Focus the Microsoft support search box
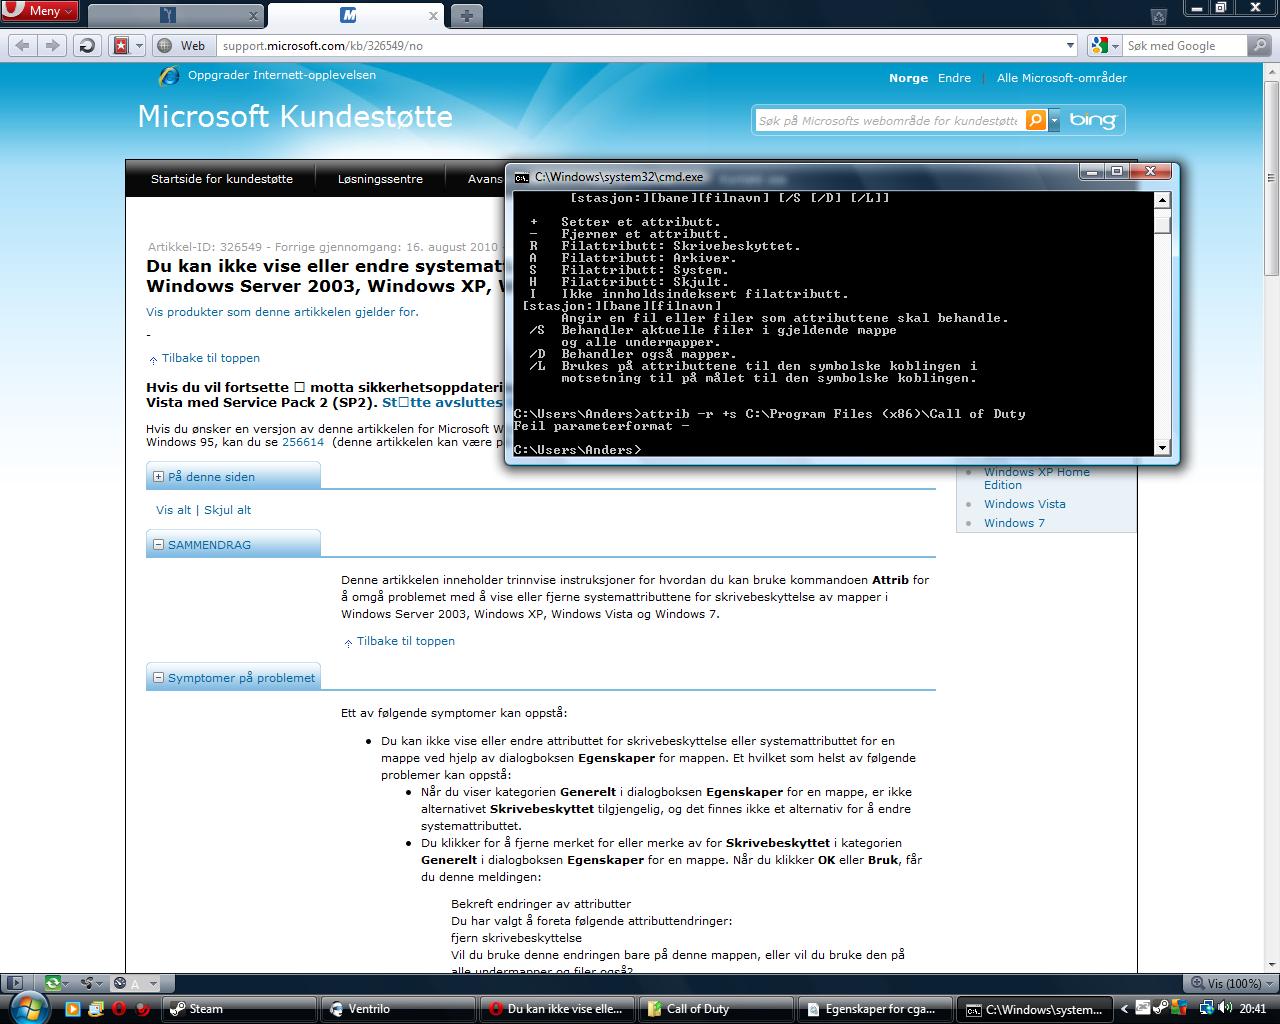 pos(888,120)
